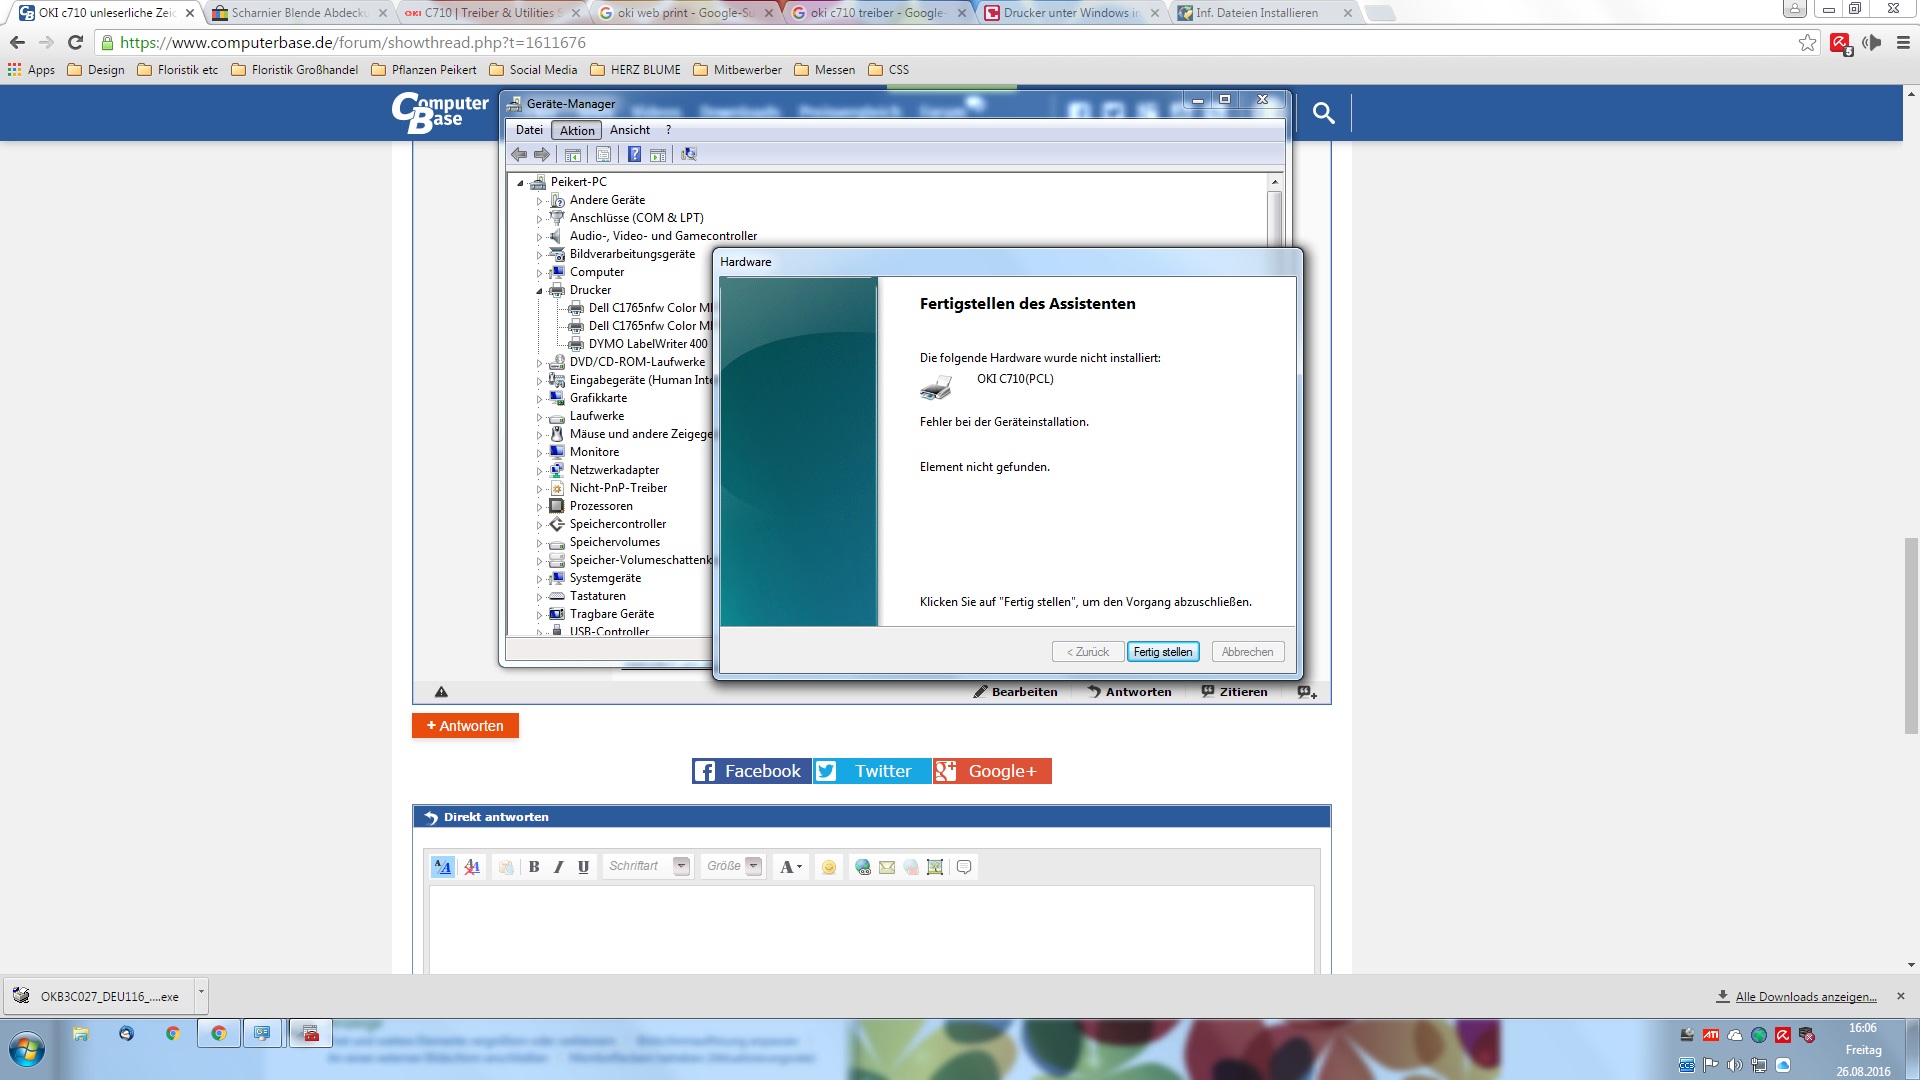1920x1080 pixels.
Task: Open ComputerBase search magnifier icon
Action: pos(1323,113)
